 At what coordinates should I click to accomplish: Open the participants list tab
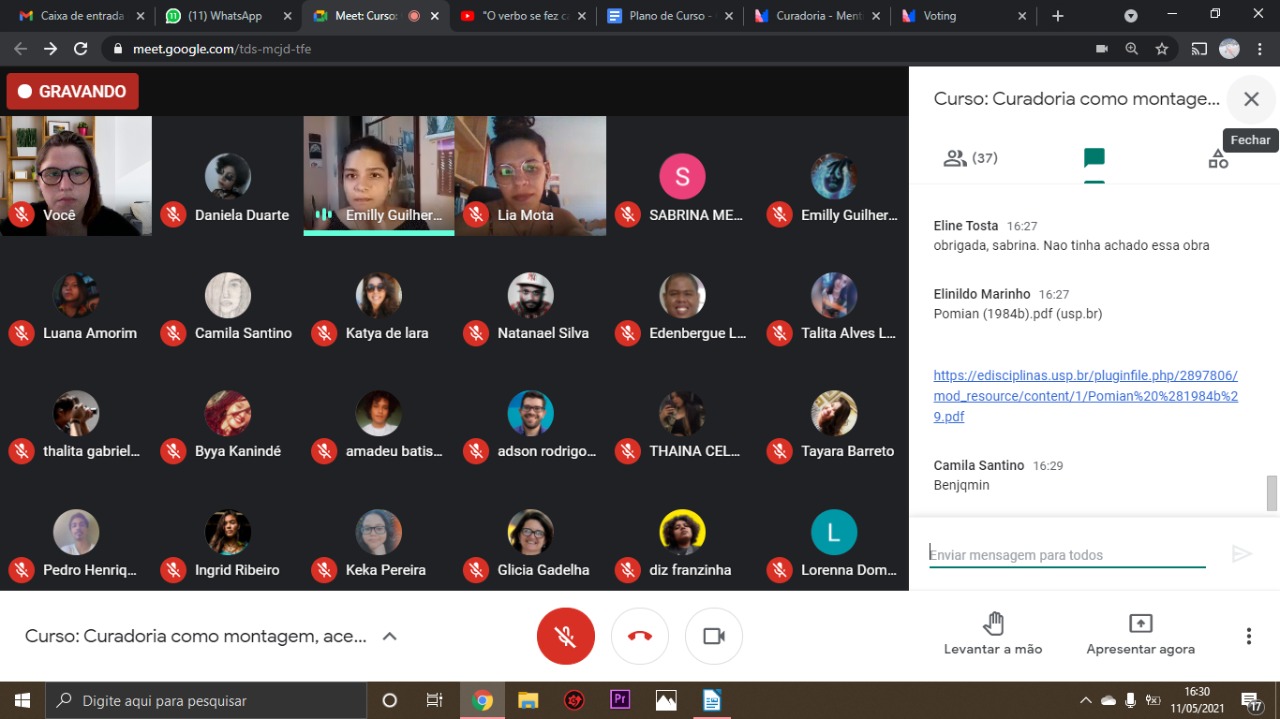click(970, 158)
